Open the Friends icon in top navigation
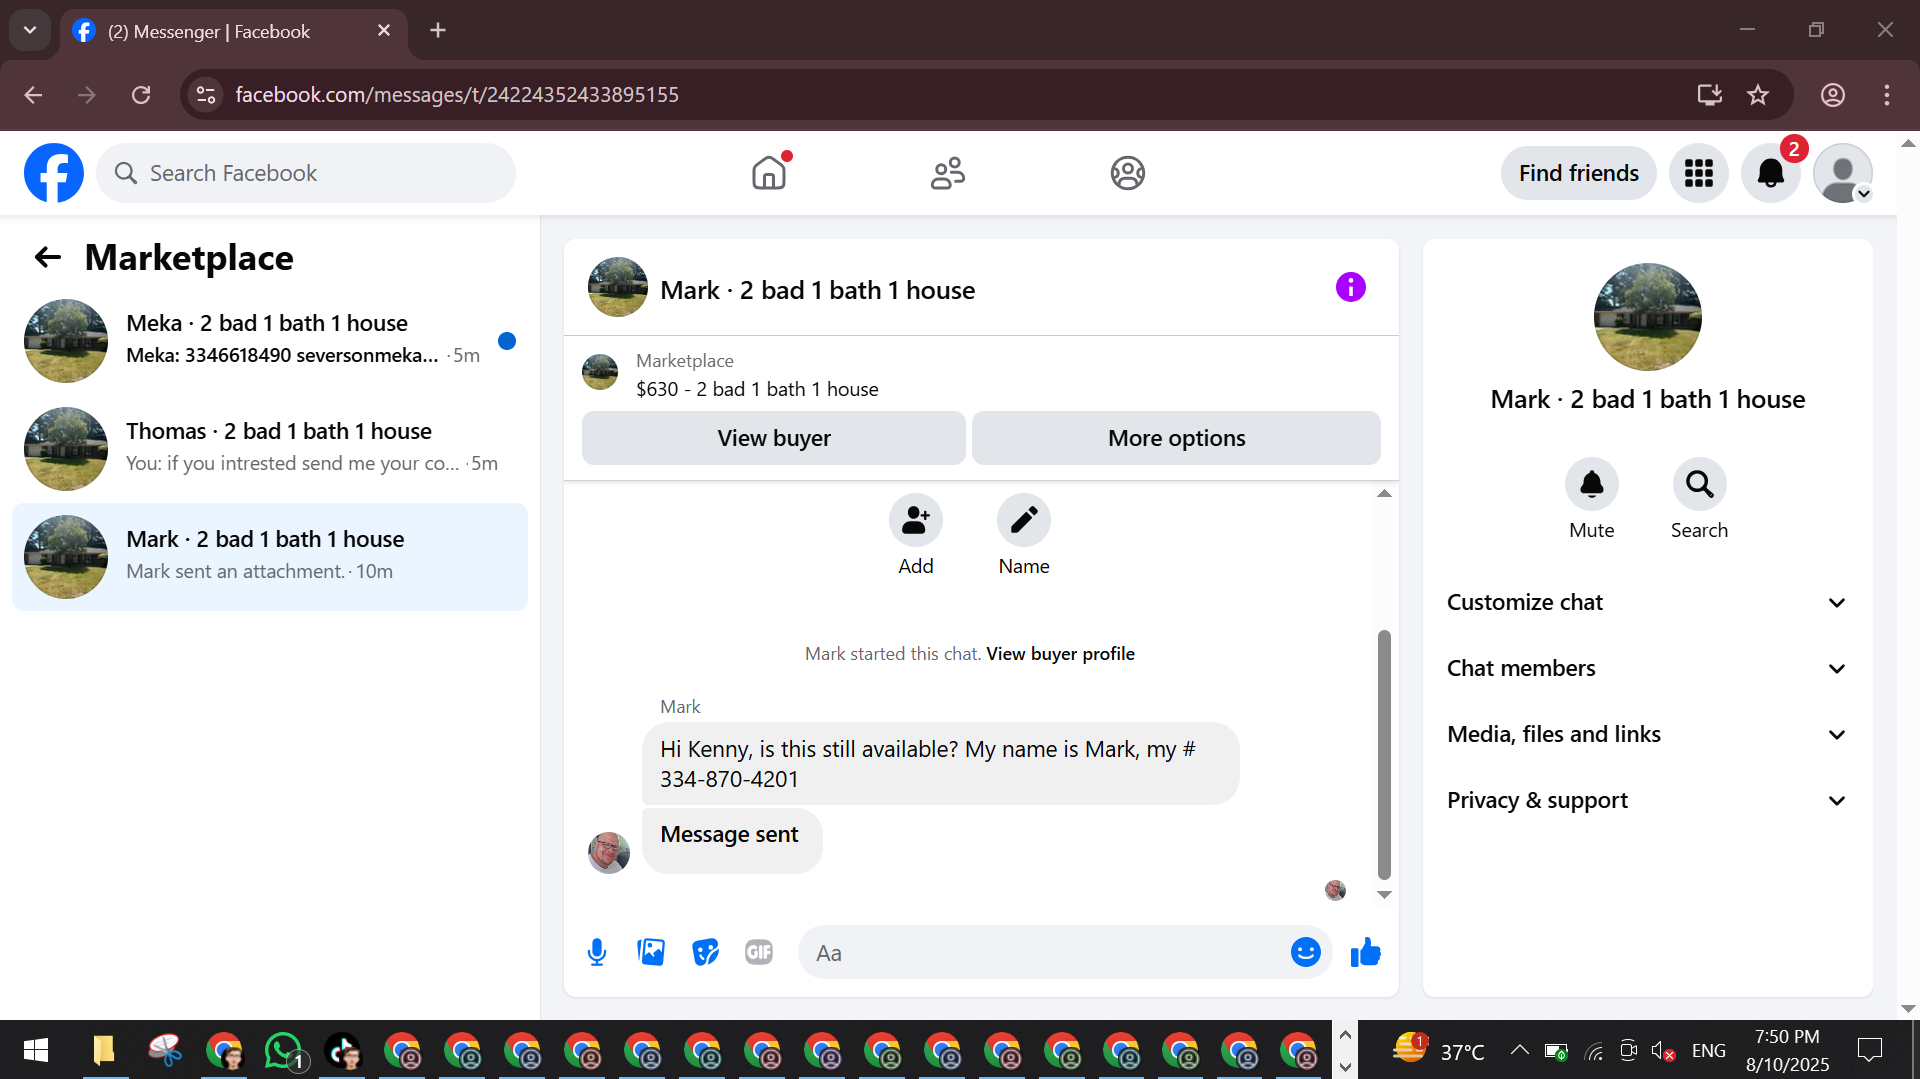 pyautogui.click(x=947, y=173)
